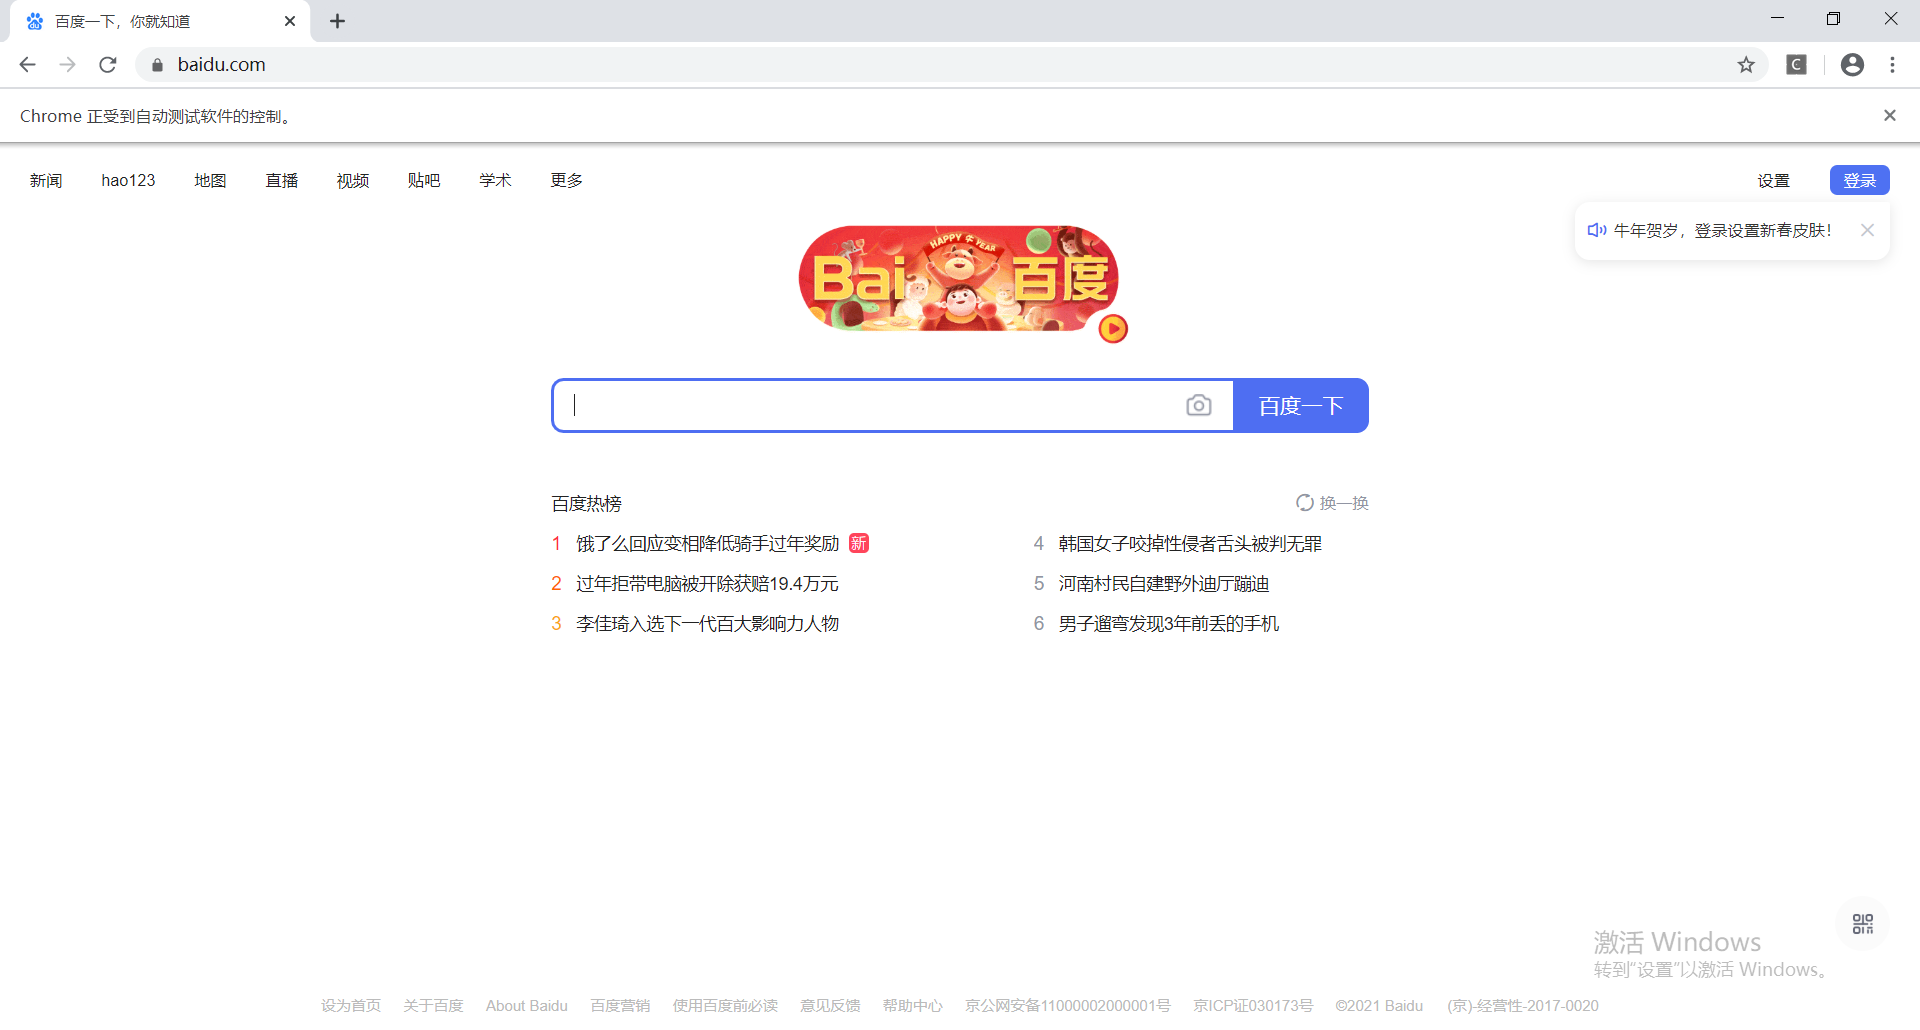
Task: Click footer link 帮助中心
Action: (x=913, y=1006)
